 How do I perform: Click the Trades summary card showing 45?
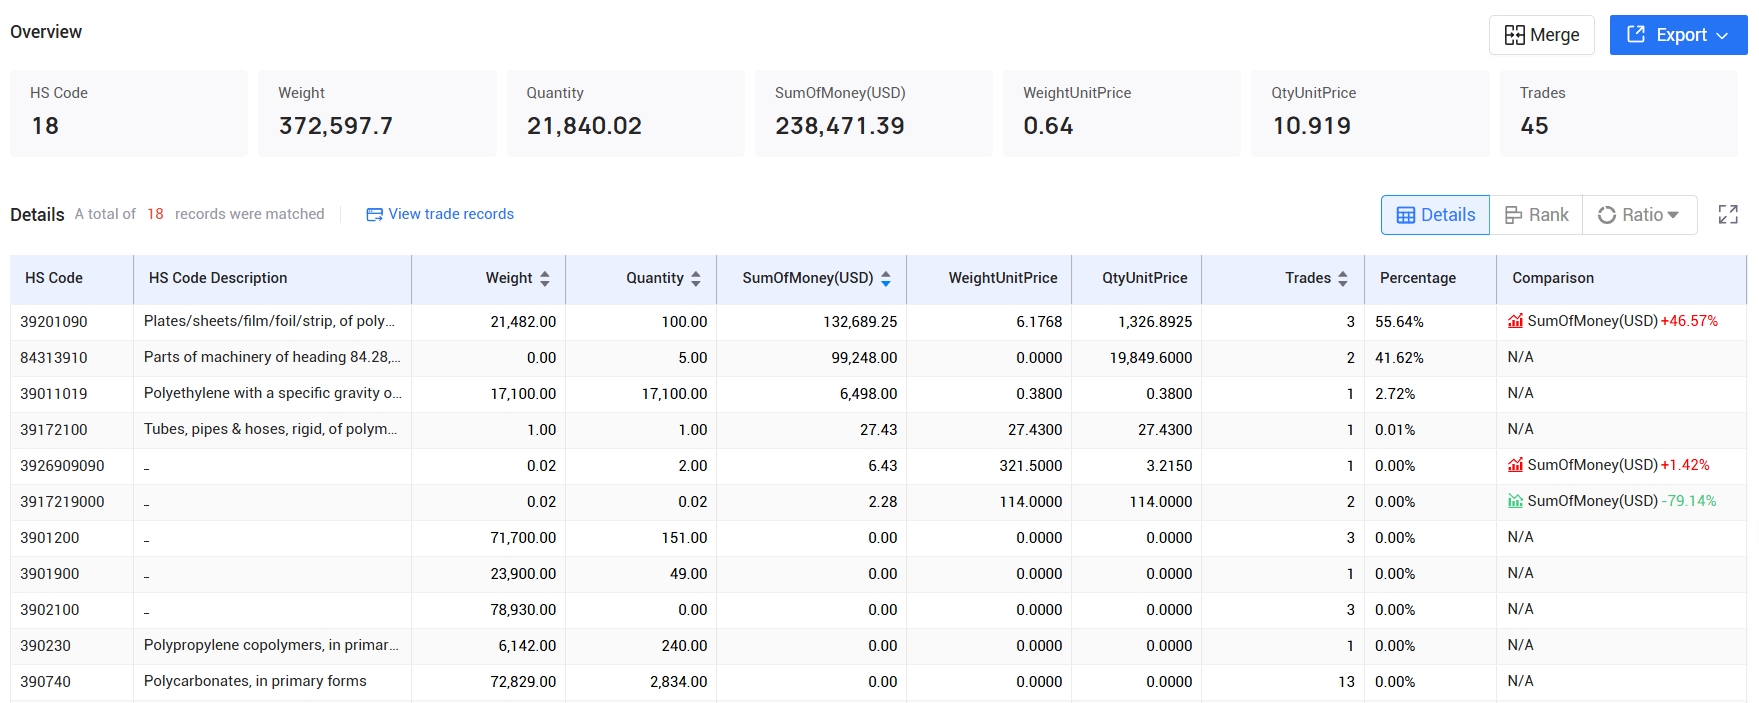[1619, 113]
